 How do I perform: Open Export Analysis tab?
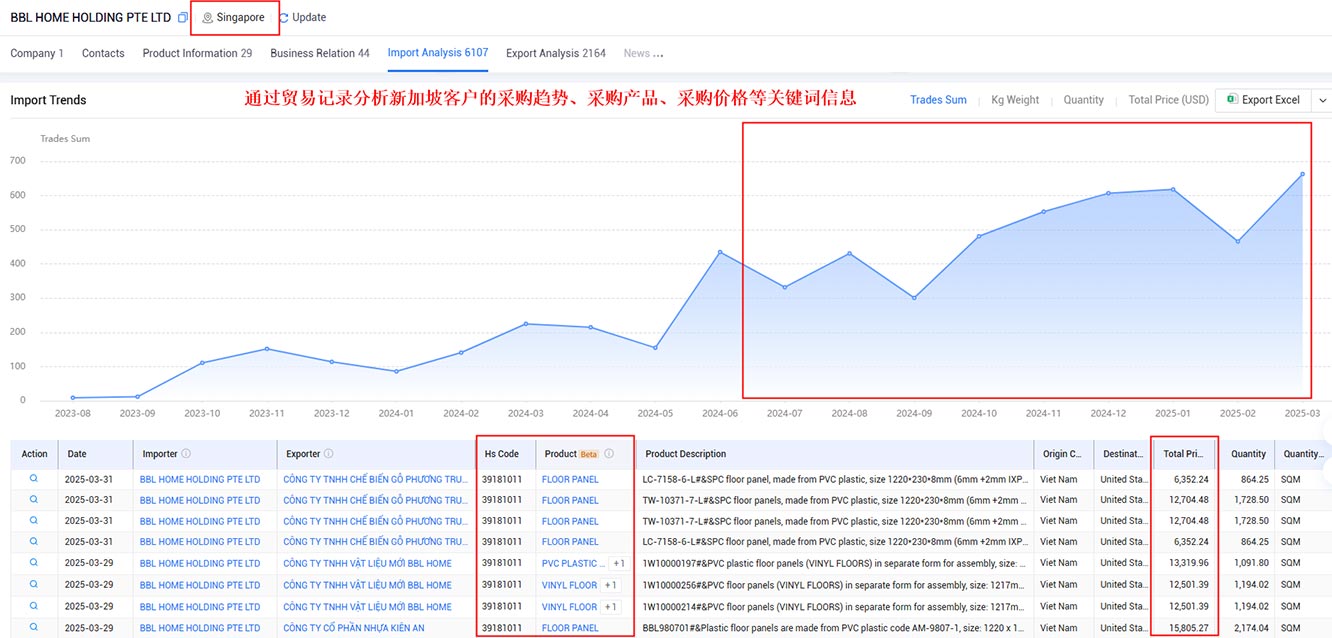[x=556, y=53]
